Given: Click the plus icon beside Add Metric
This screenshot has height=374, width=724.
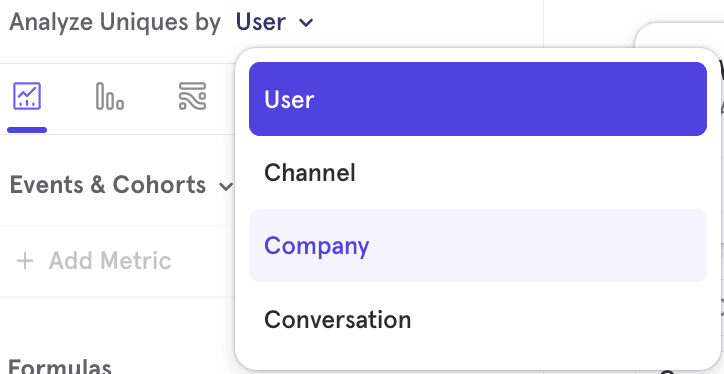Looking at the screenshot, I should 25,261.
